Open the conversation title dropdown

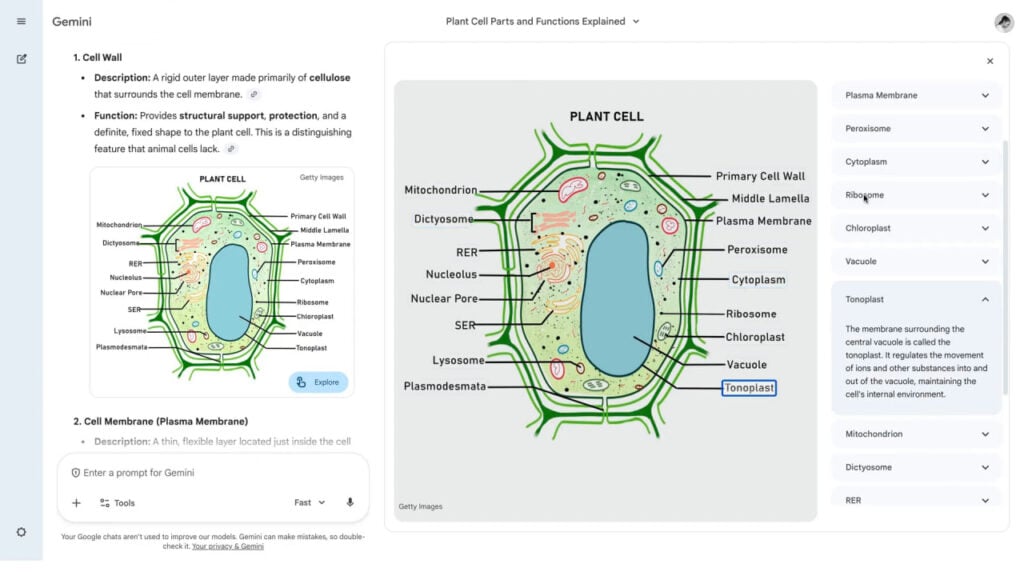[636, 21]
